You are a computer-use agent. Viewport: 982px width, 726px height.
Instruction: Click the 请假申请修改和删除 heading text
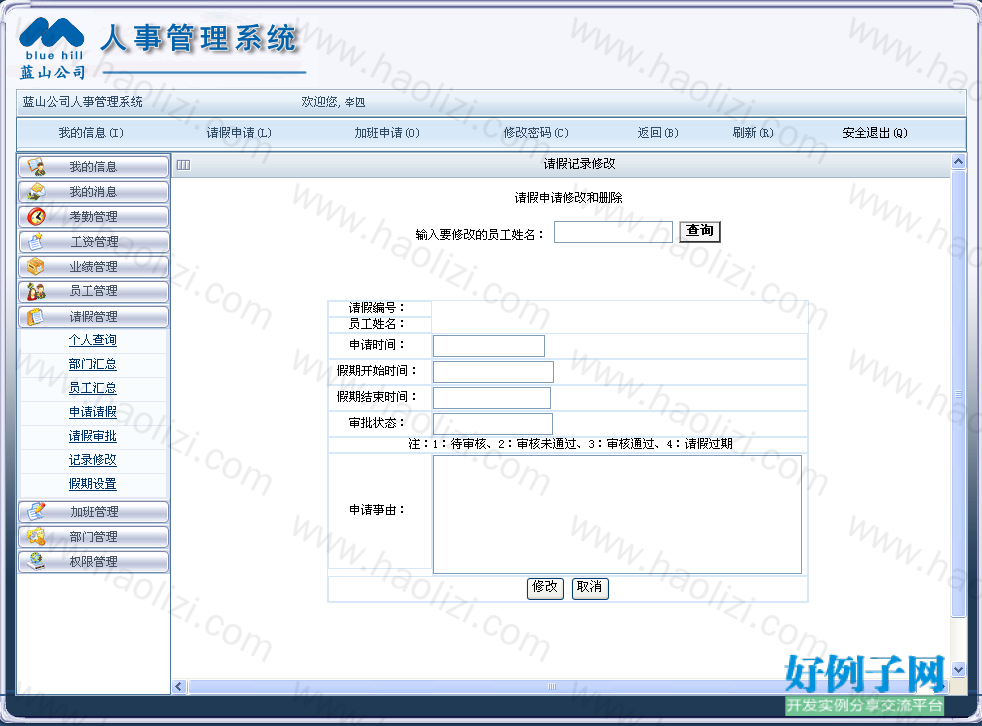pyautogui.click(x=568, y=198)
